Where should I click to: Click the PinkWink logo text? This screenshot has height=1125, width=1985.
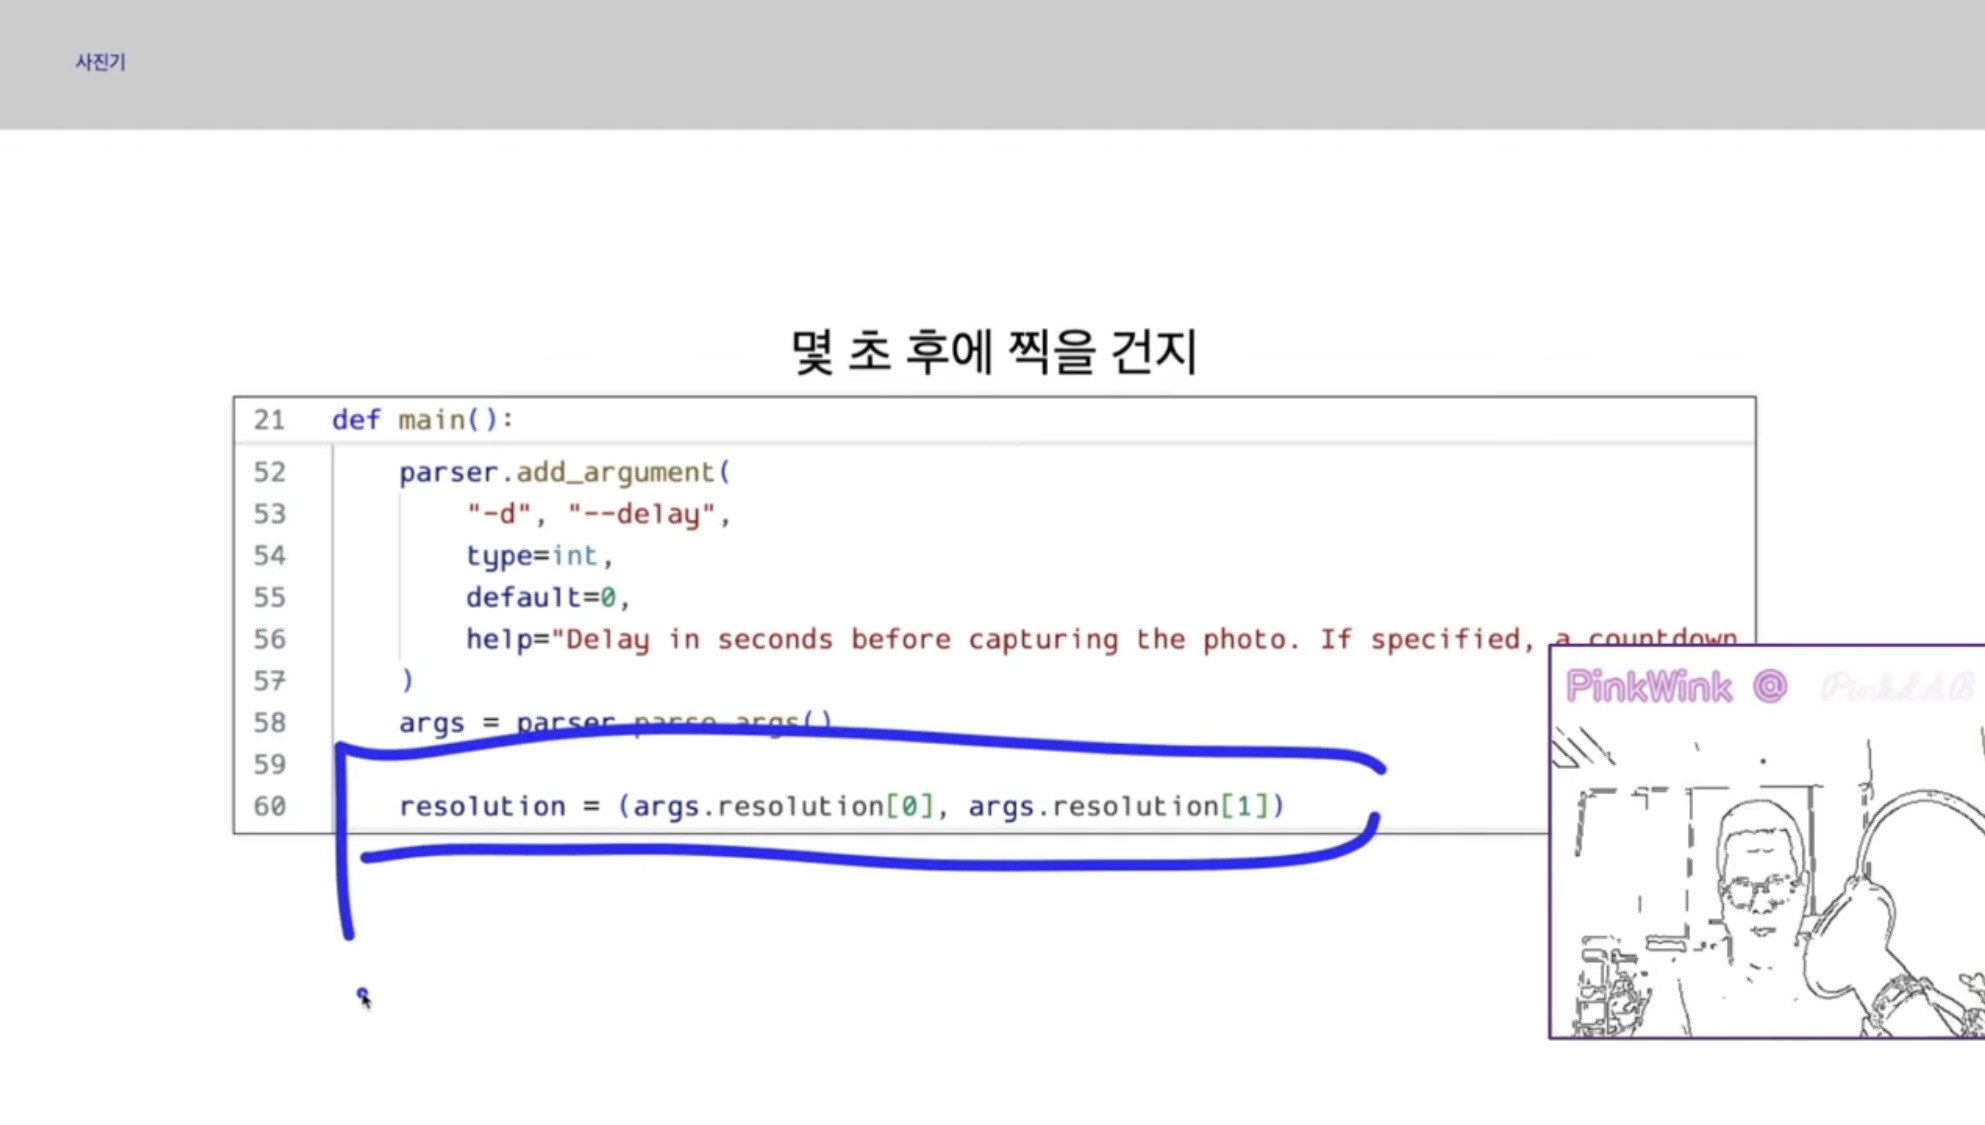(1648, 687)
